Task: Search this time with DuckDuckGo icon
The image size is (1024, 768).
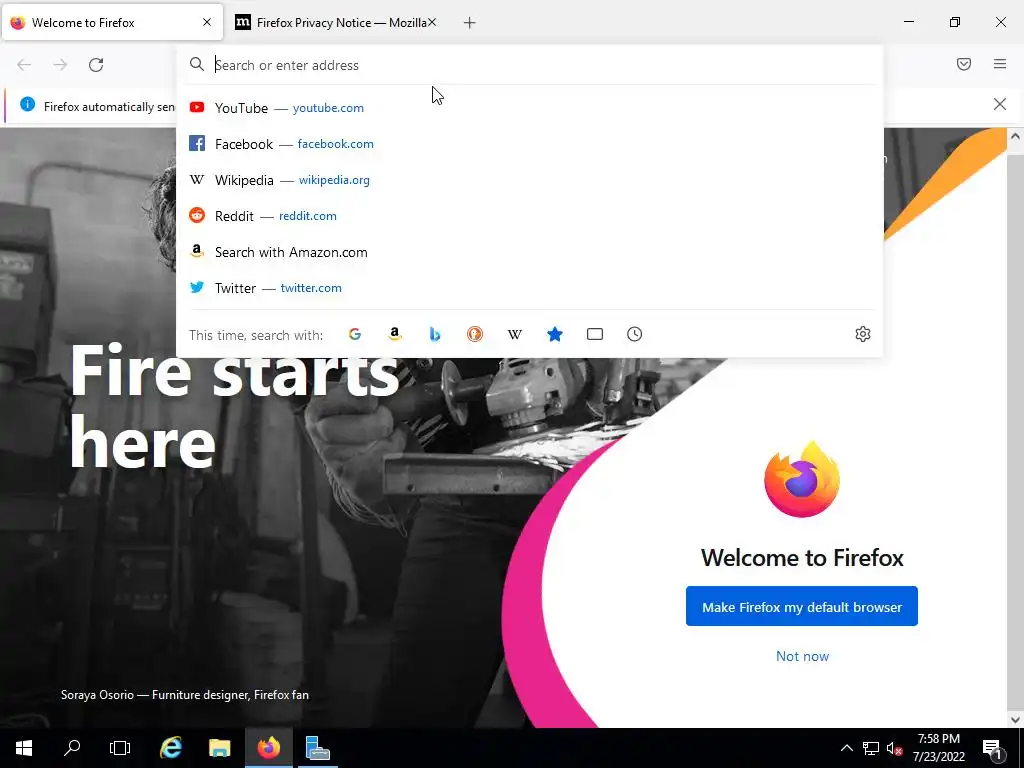Action: pyautogui.click(x=475, y=334)
